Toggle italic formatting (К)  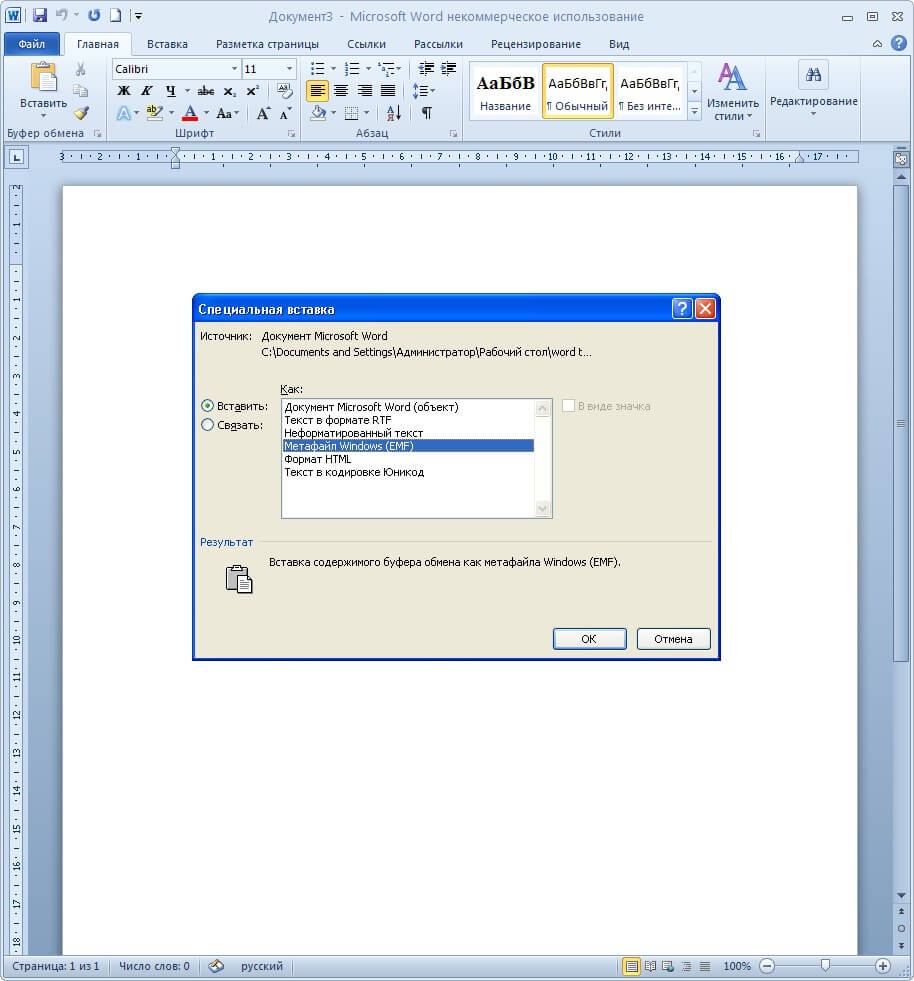pos(147,91)
